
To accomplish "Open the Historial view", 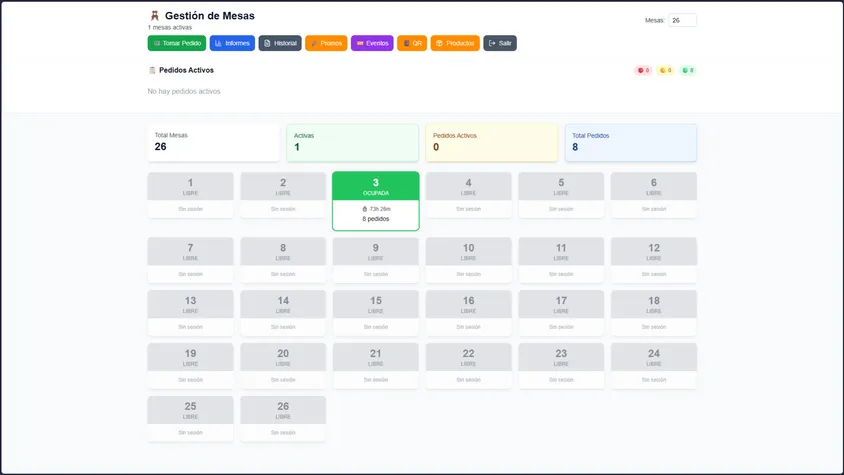I will point(280,43).
